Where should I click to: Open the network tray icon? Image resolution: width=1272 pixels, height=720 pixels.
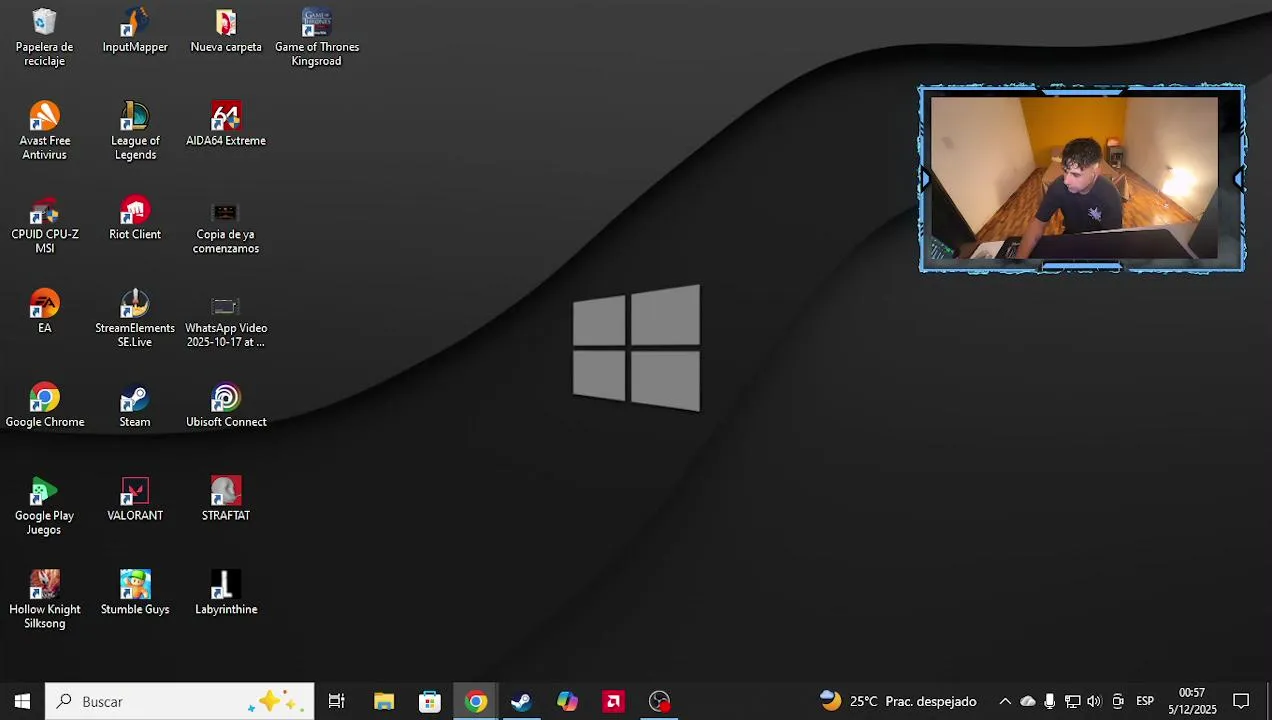click(1072, 701)
